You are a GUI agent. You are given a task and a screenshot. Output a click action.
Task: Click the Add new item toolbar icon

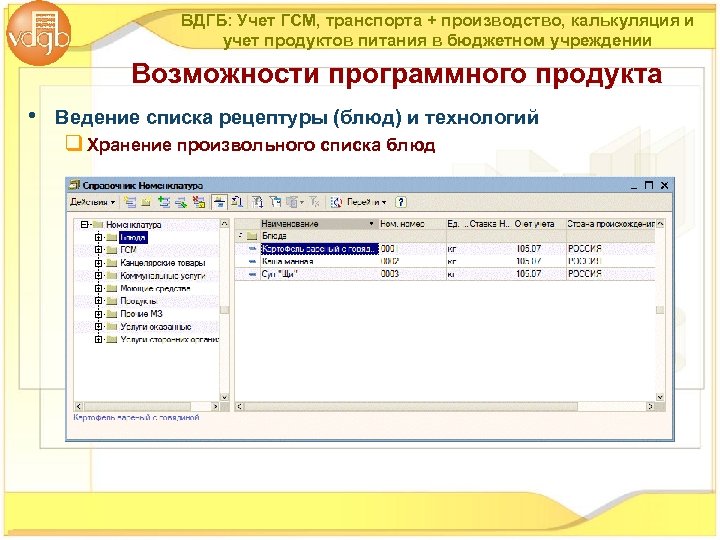[130, 202]
